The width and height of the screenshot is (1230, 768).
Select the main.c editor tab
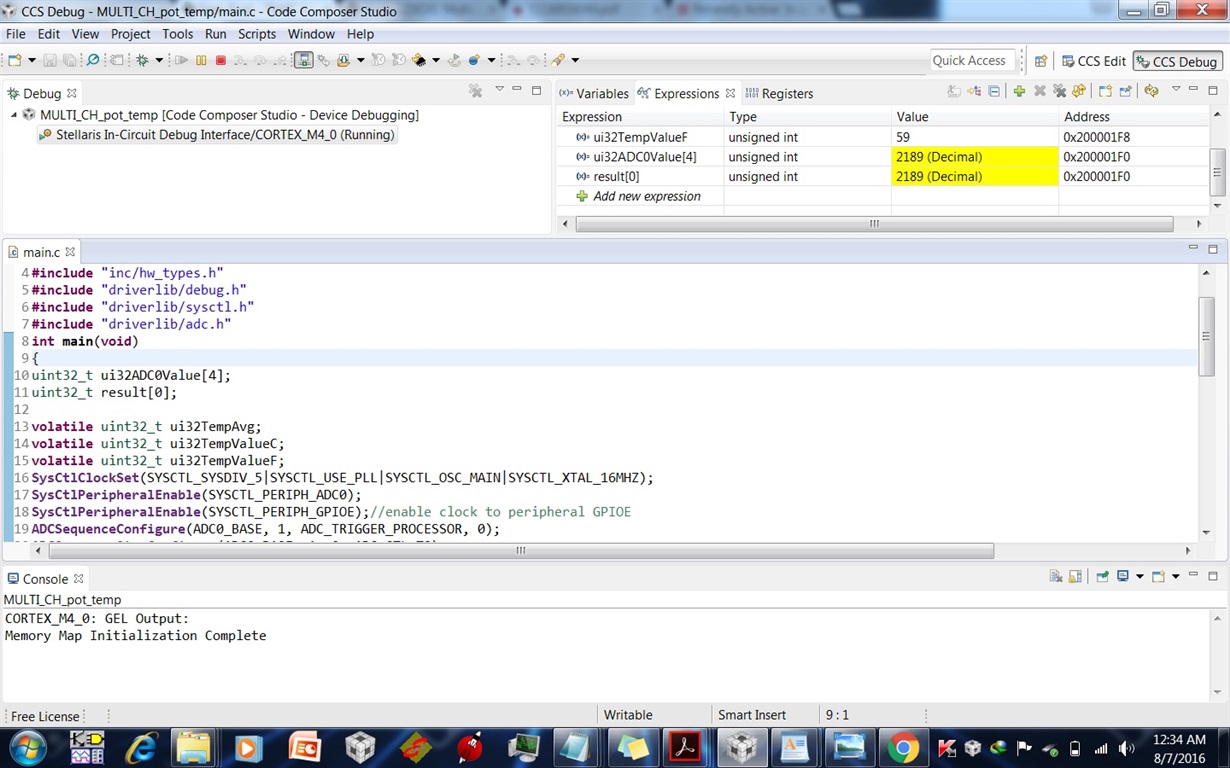click(x=42, y=252)
